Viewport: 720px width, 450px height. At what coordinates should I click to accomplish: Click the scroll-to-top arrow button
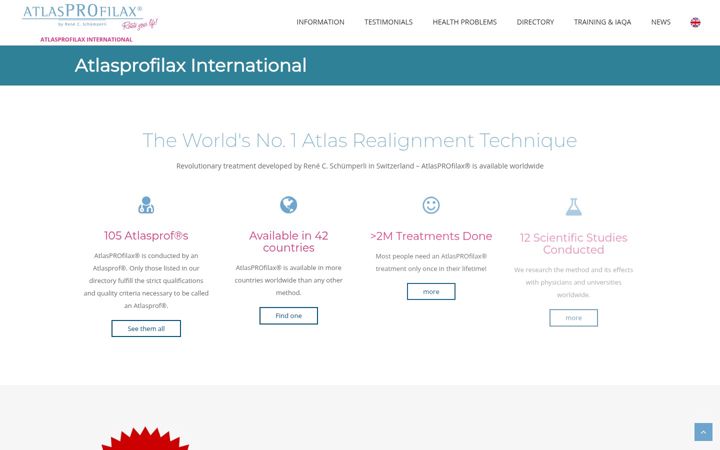703,432
